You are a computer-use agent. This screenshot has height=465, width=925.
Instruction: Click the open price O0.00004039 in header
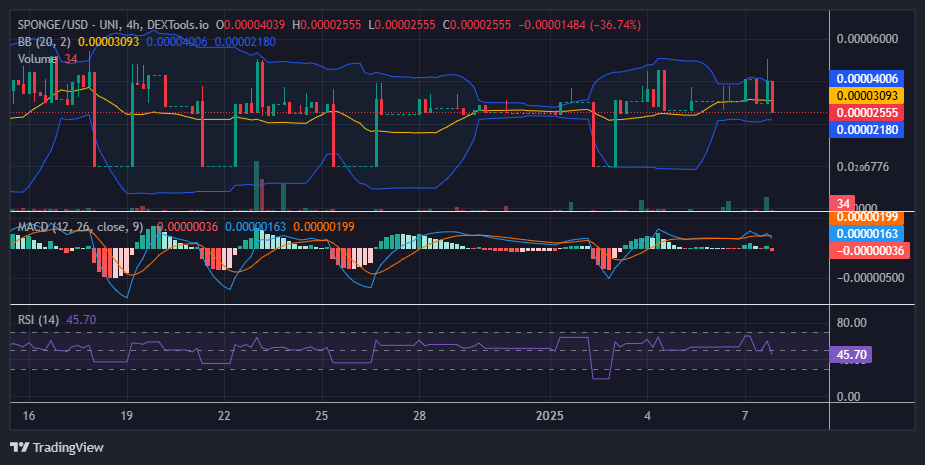tap(250, 25)
